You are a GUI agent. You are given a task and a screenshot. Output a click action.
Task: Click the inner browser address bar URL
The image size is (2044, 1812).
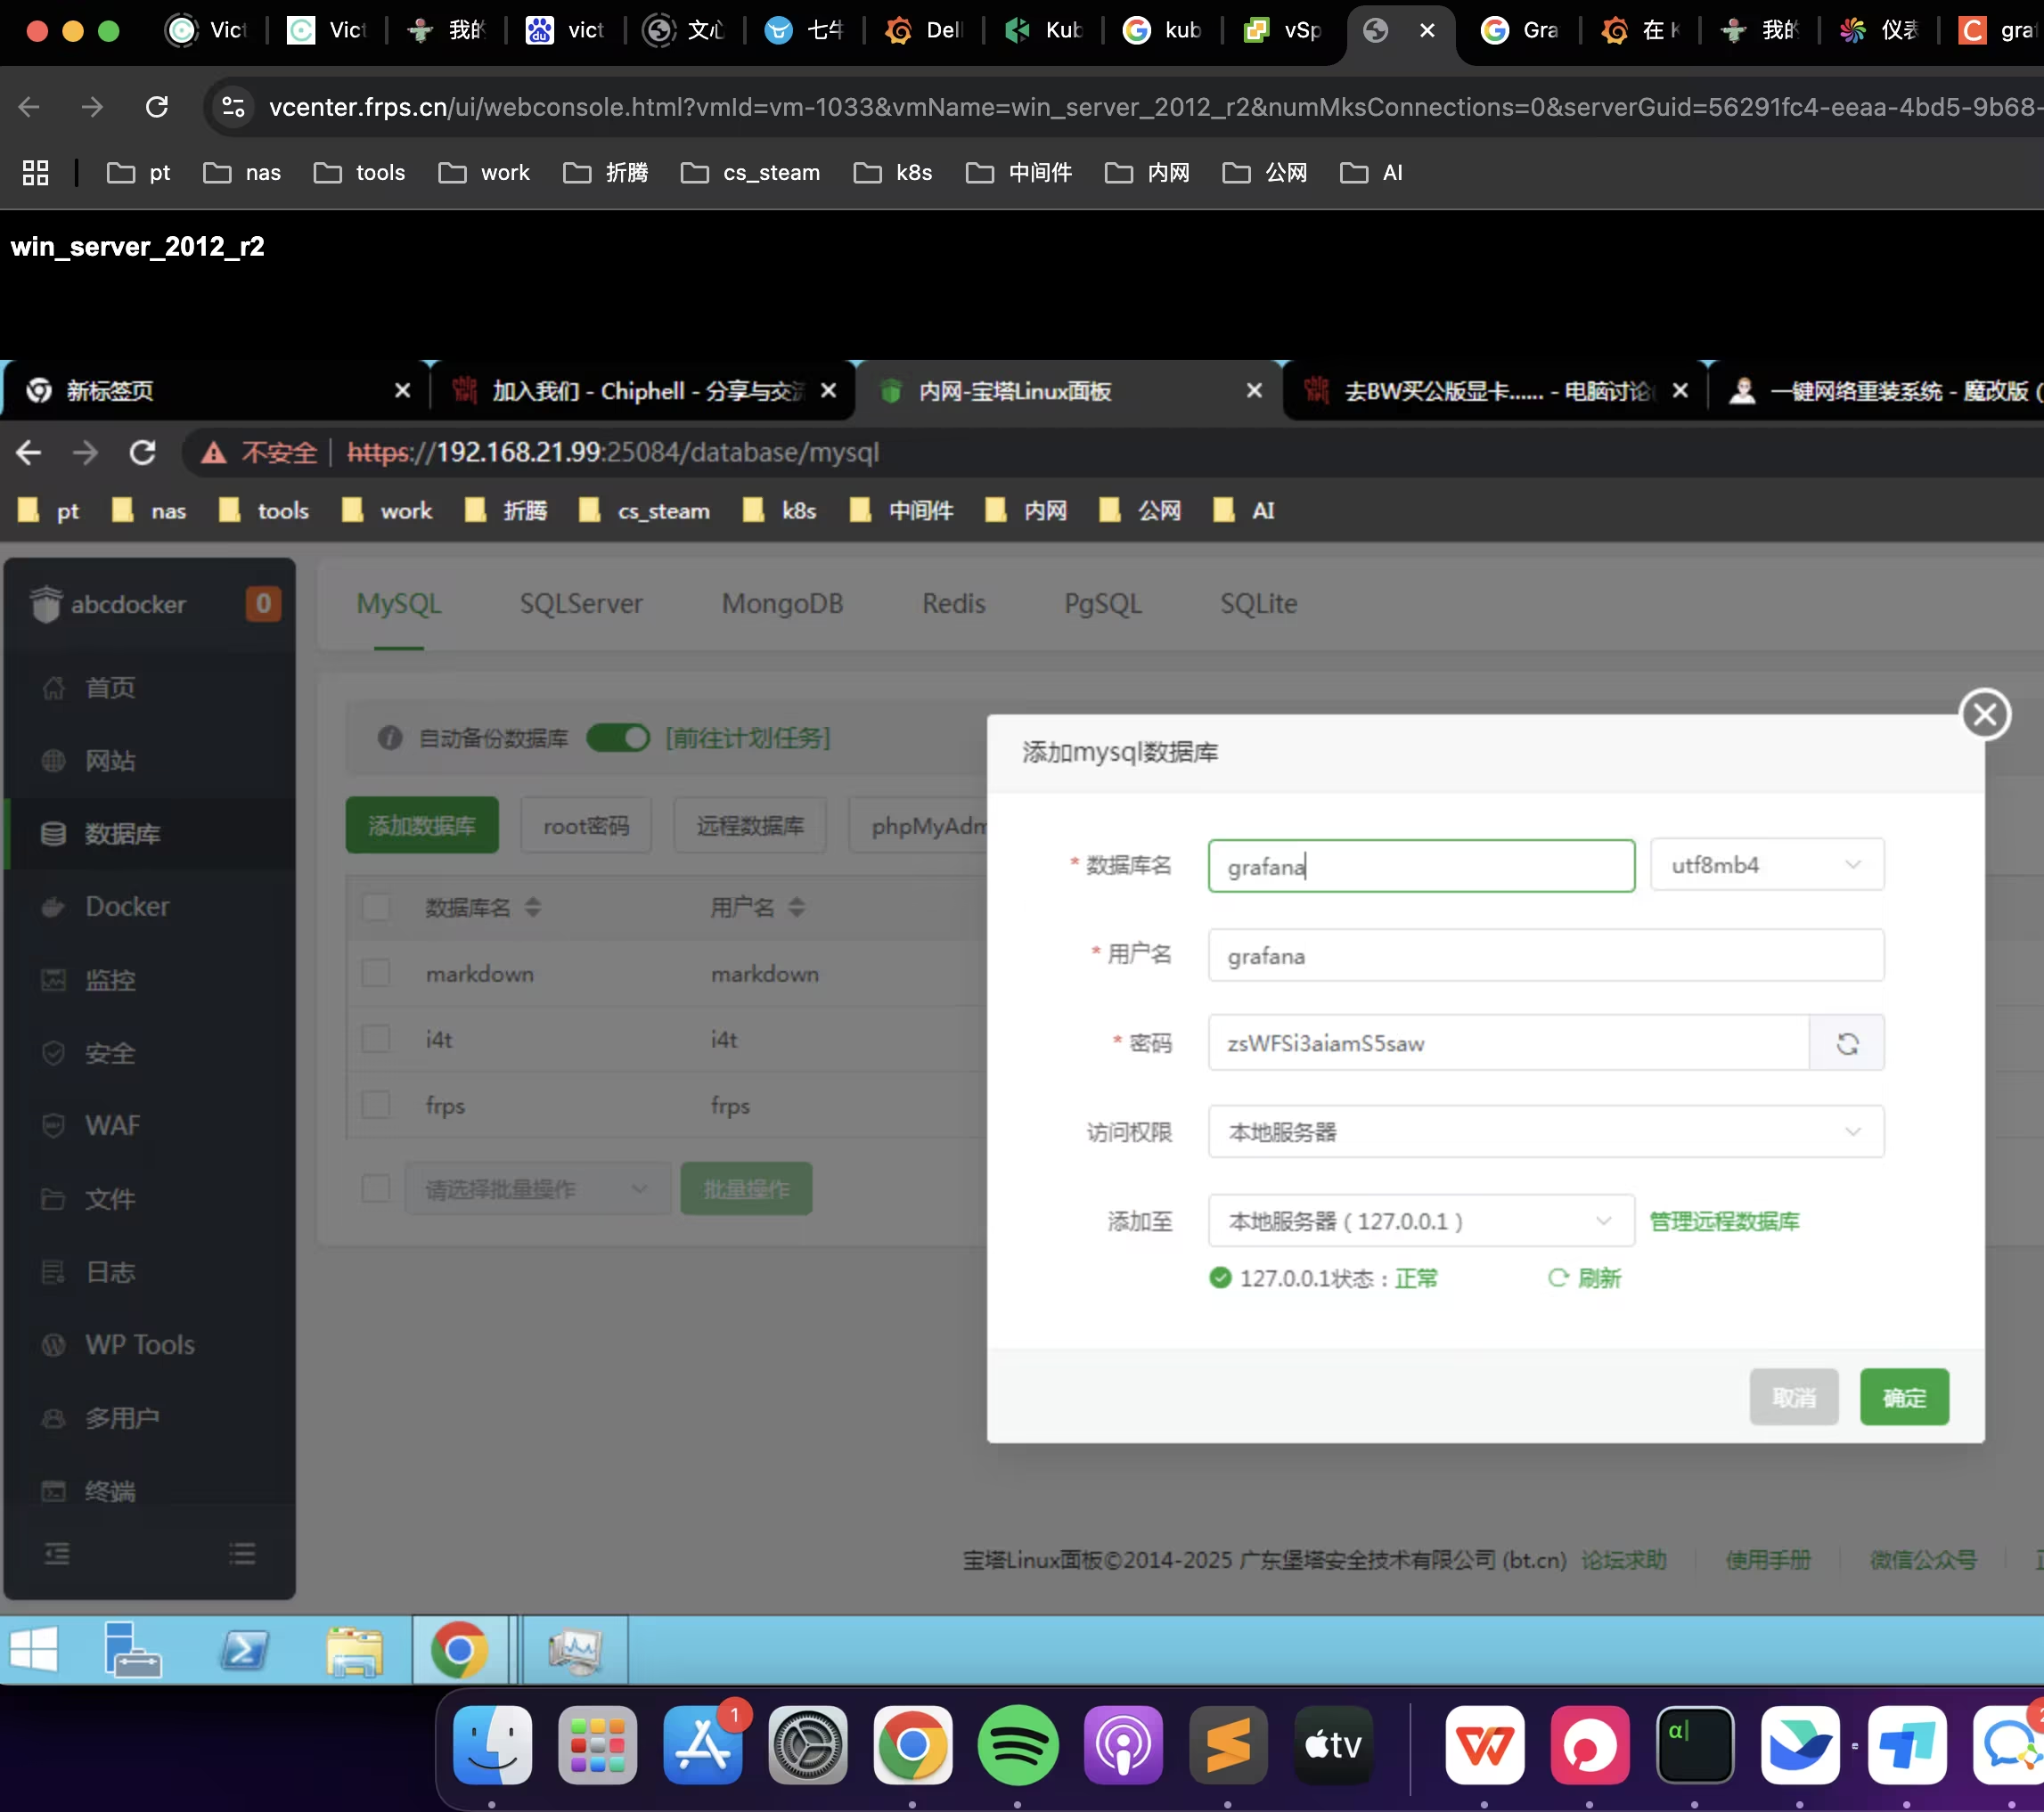(x=613, y=453)
